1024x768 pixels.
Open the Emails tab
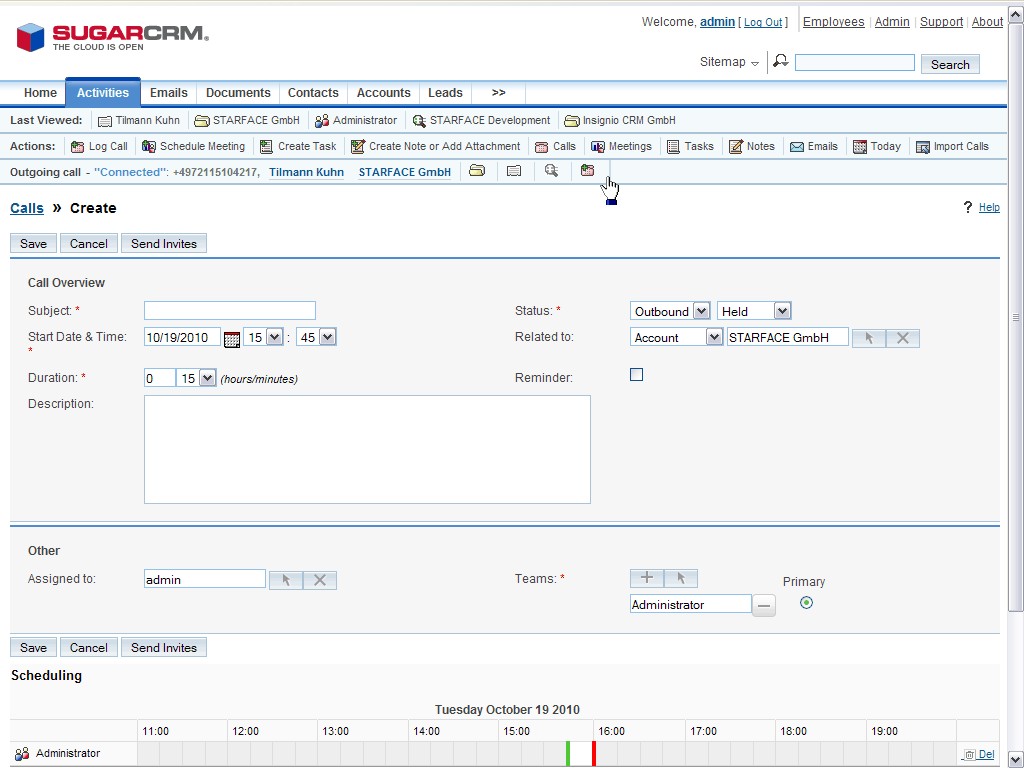169,93
